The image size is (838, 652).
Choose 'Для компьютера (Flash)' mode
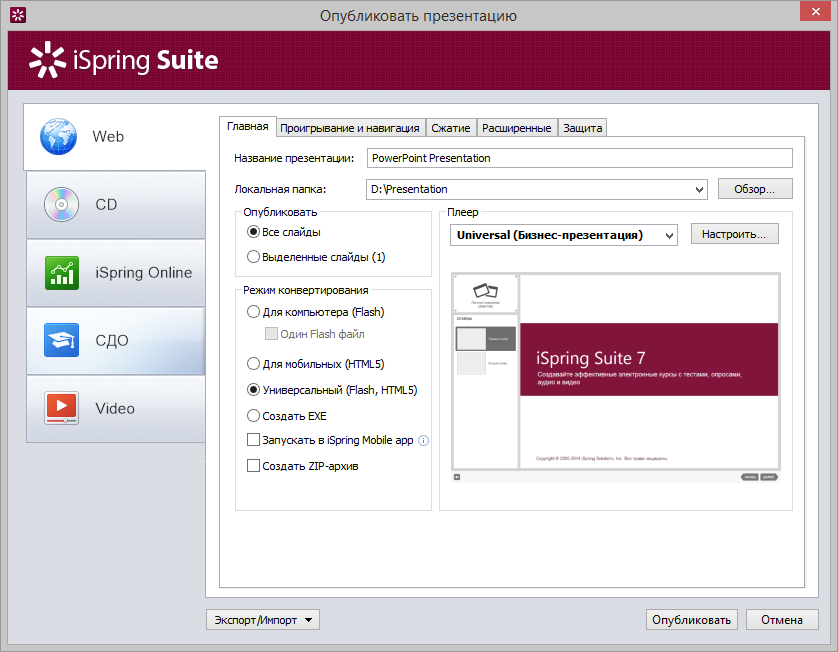253,312
